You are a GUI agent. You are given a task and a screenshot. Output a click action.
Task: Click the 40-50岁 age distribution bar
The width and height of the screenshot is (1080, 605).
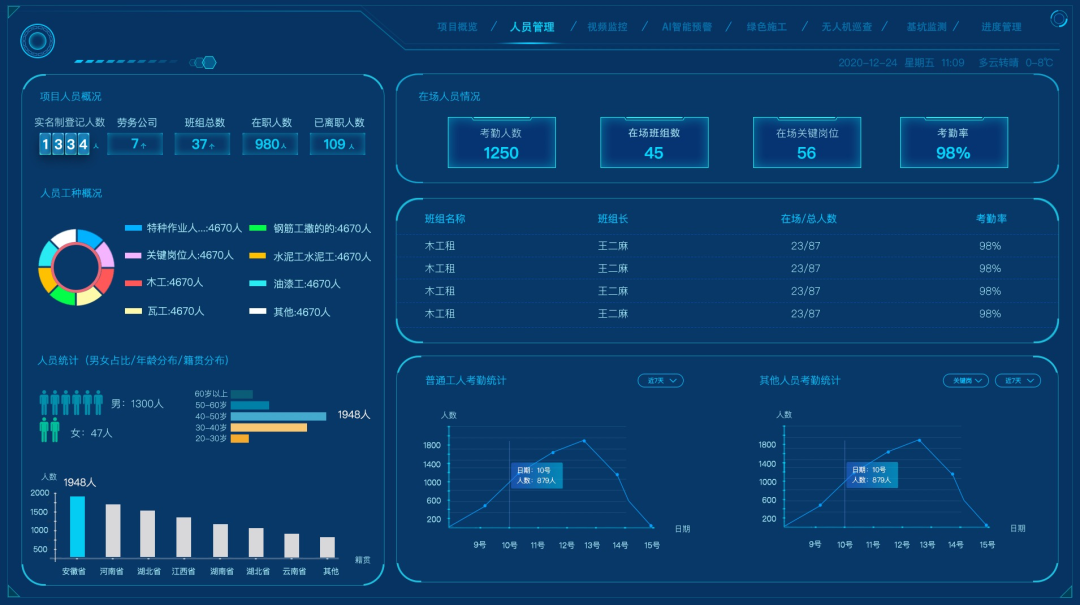click(278, 416)
